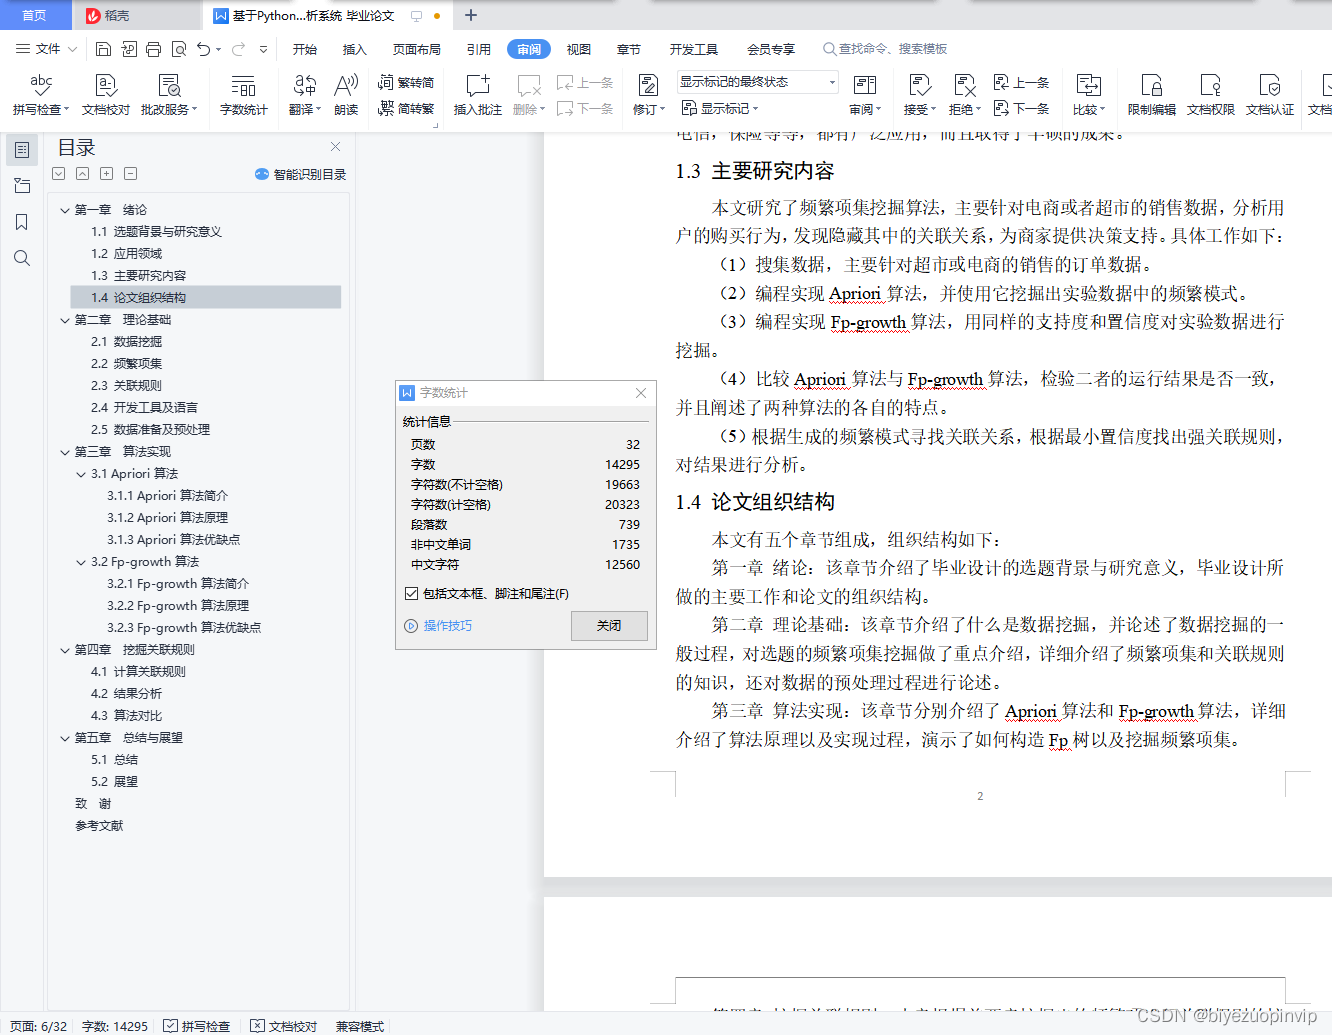The width and height of the screenshot is (1332, 1035).
Task: Click expand-all plus icon in 目录 panel
Action: (x=106, y=173)
